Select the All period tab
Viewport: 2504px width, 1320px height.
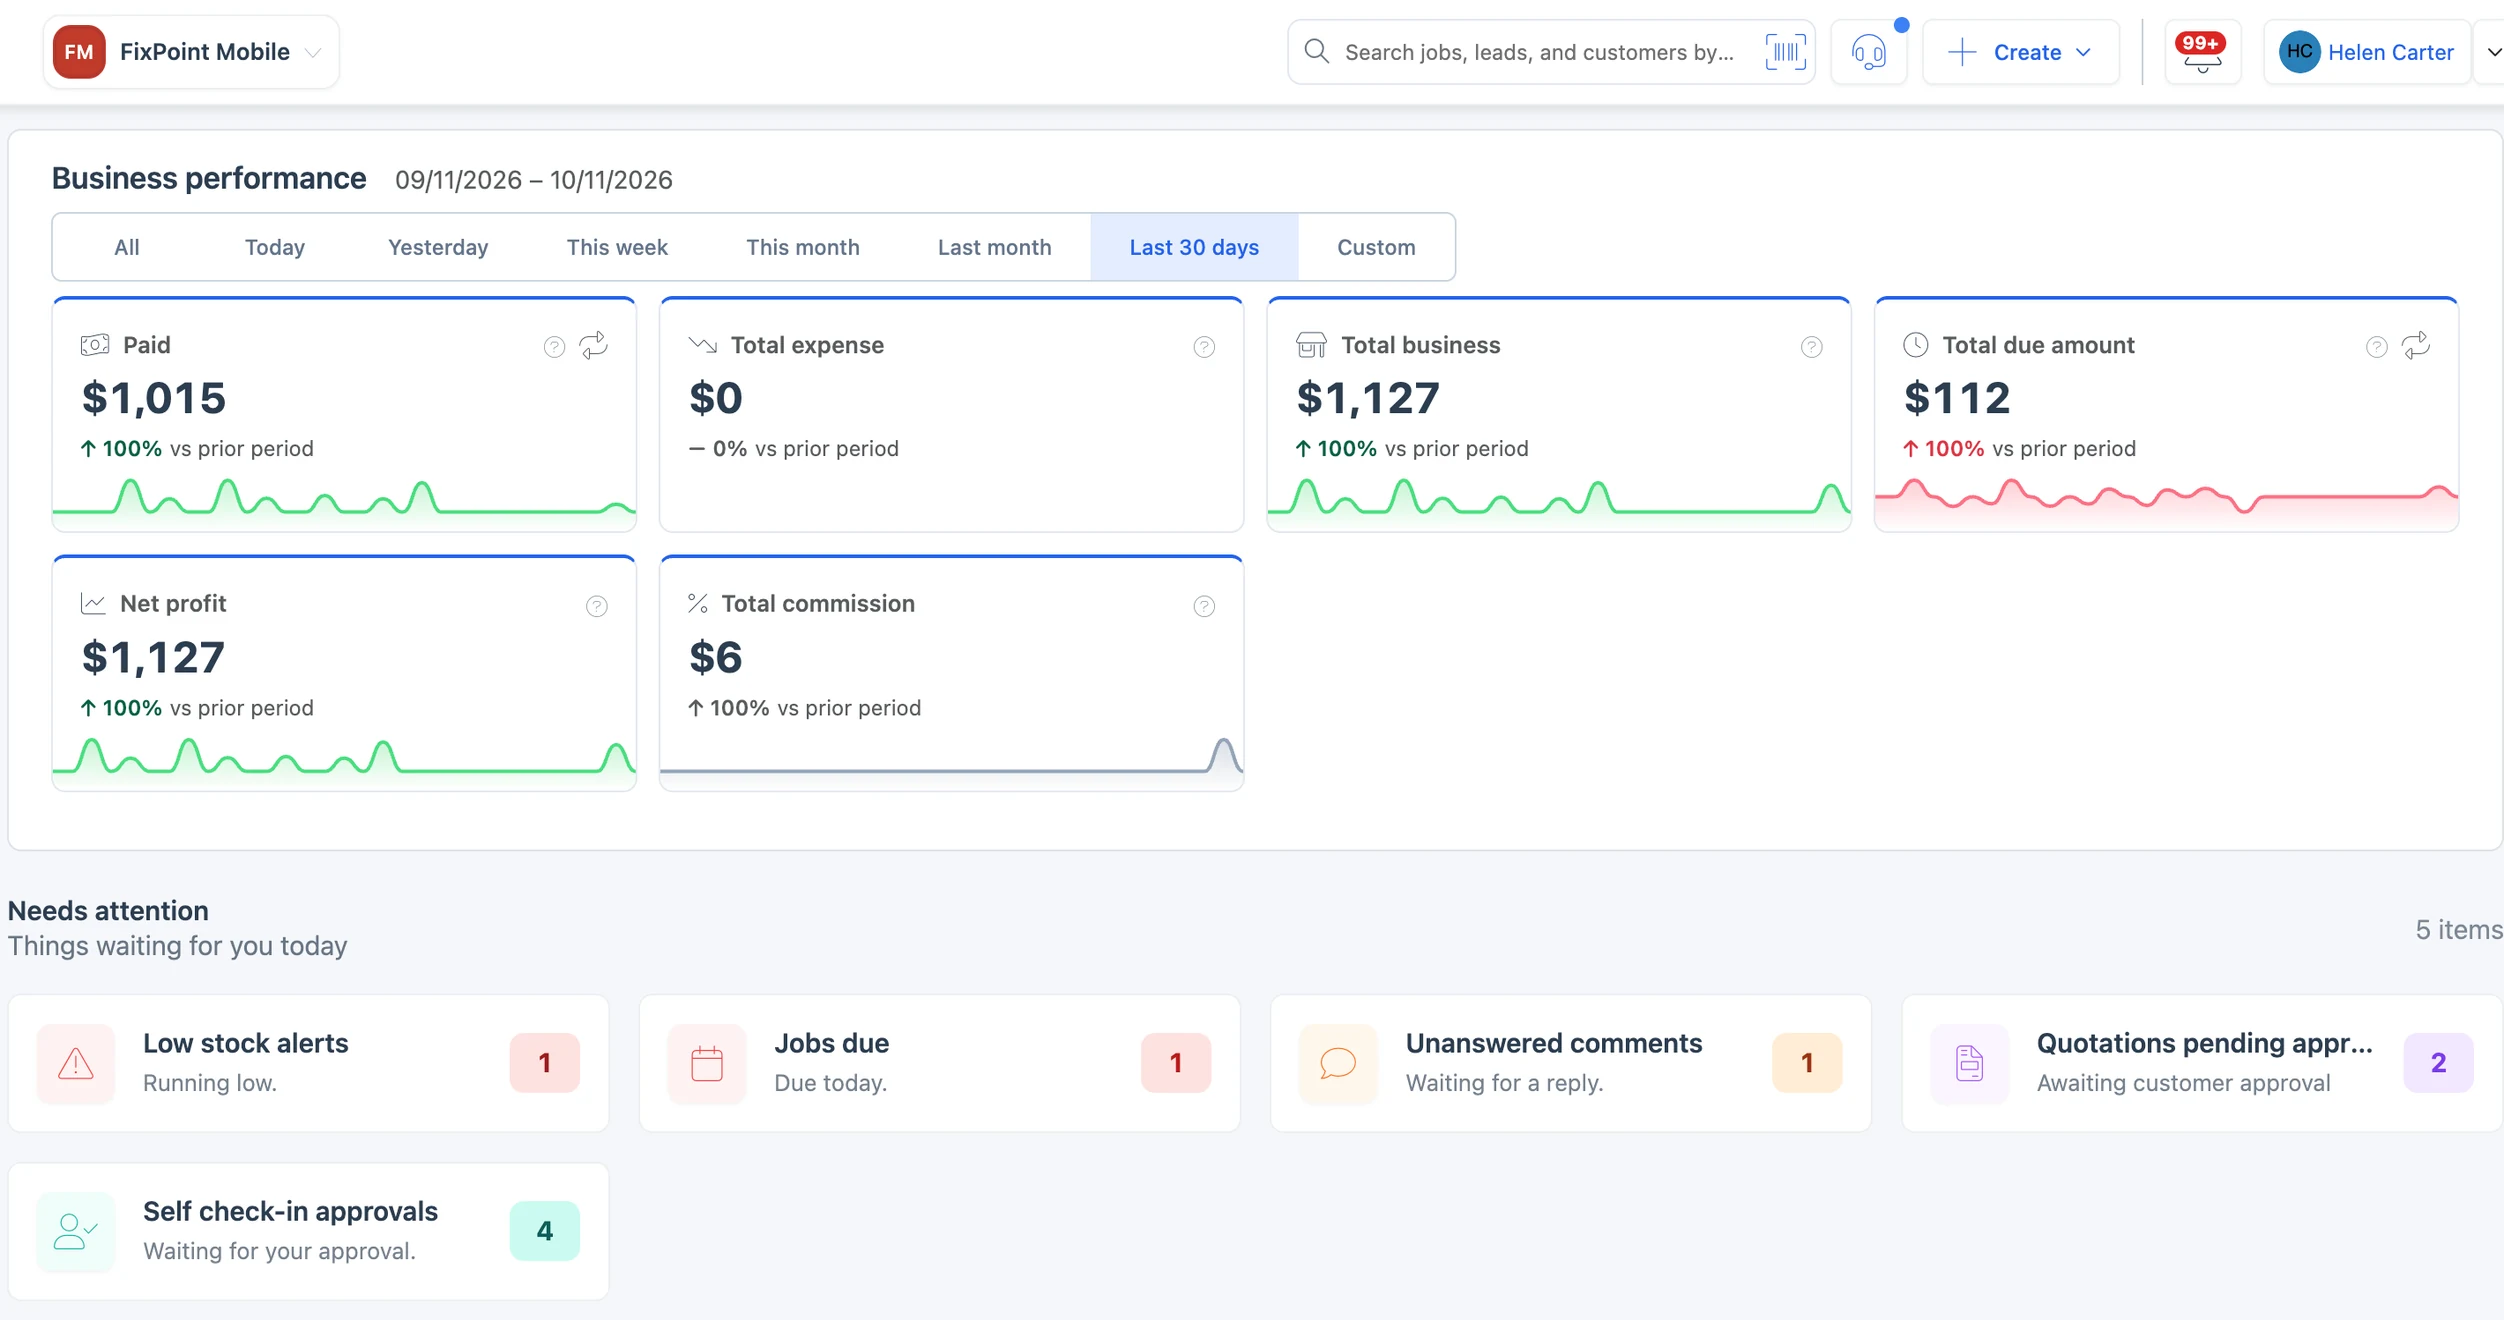click(x=127, y=247)
